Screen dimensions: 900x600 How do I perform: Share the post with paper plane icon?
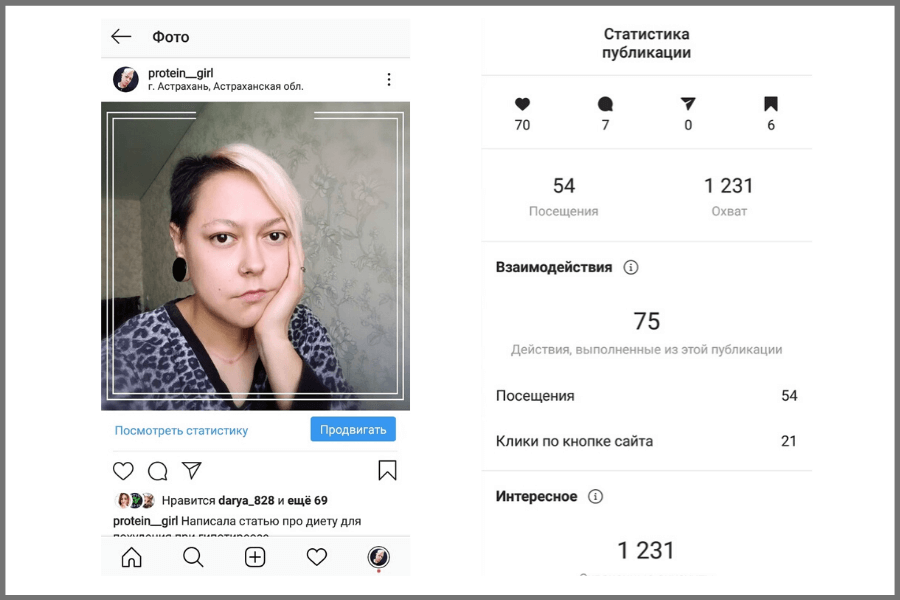point(192,470)
